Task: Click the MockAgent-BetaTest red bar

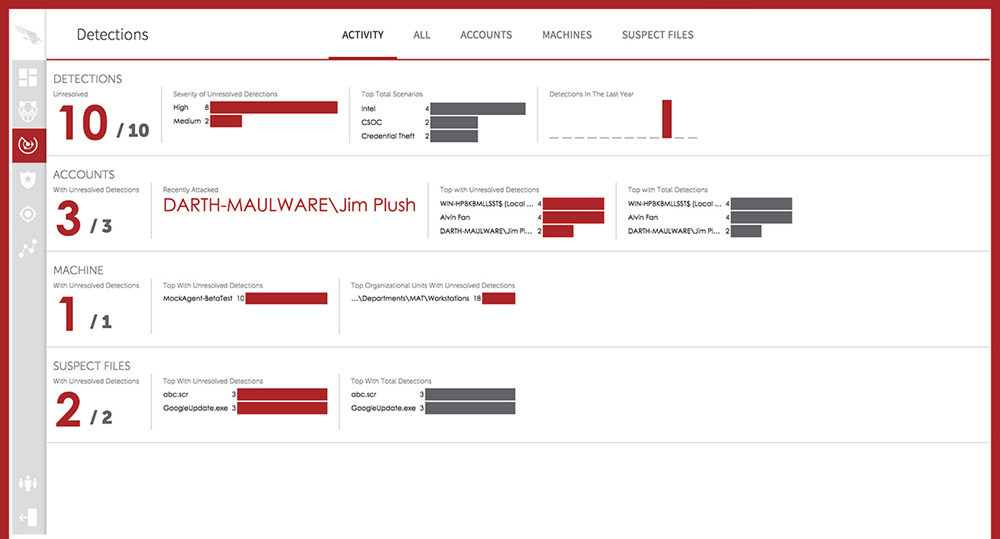Action: coord(286,299)
